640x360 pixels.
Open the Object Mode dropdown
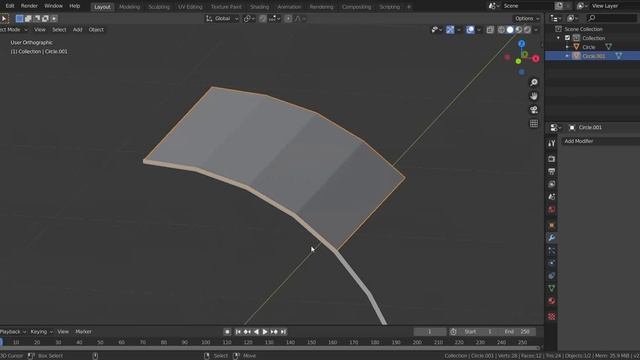[13, 30]
